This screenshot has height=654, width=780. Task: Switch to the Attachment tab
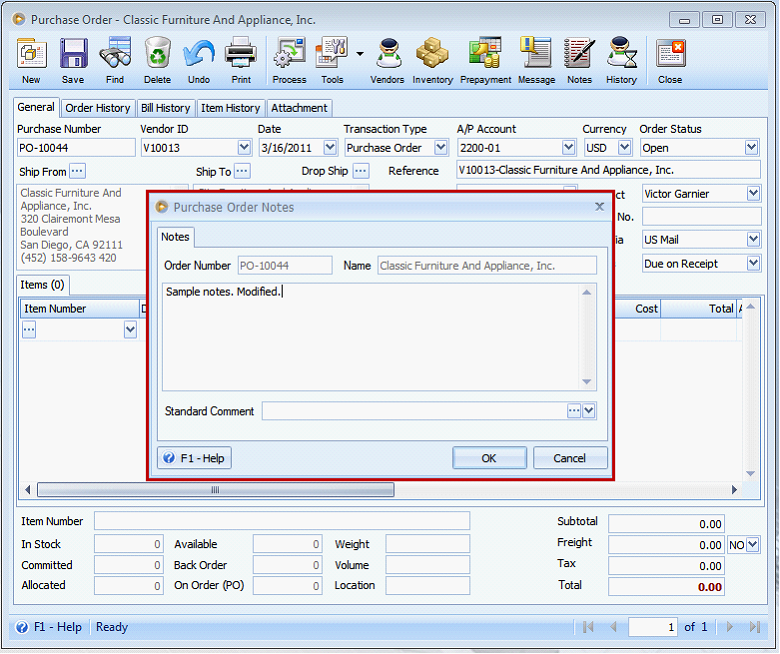point(299,108)
